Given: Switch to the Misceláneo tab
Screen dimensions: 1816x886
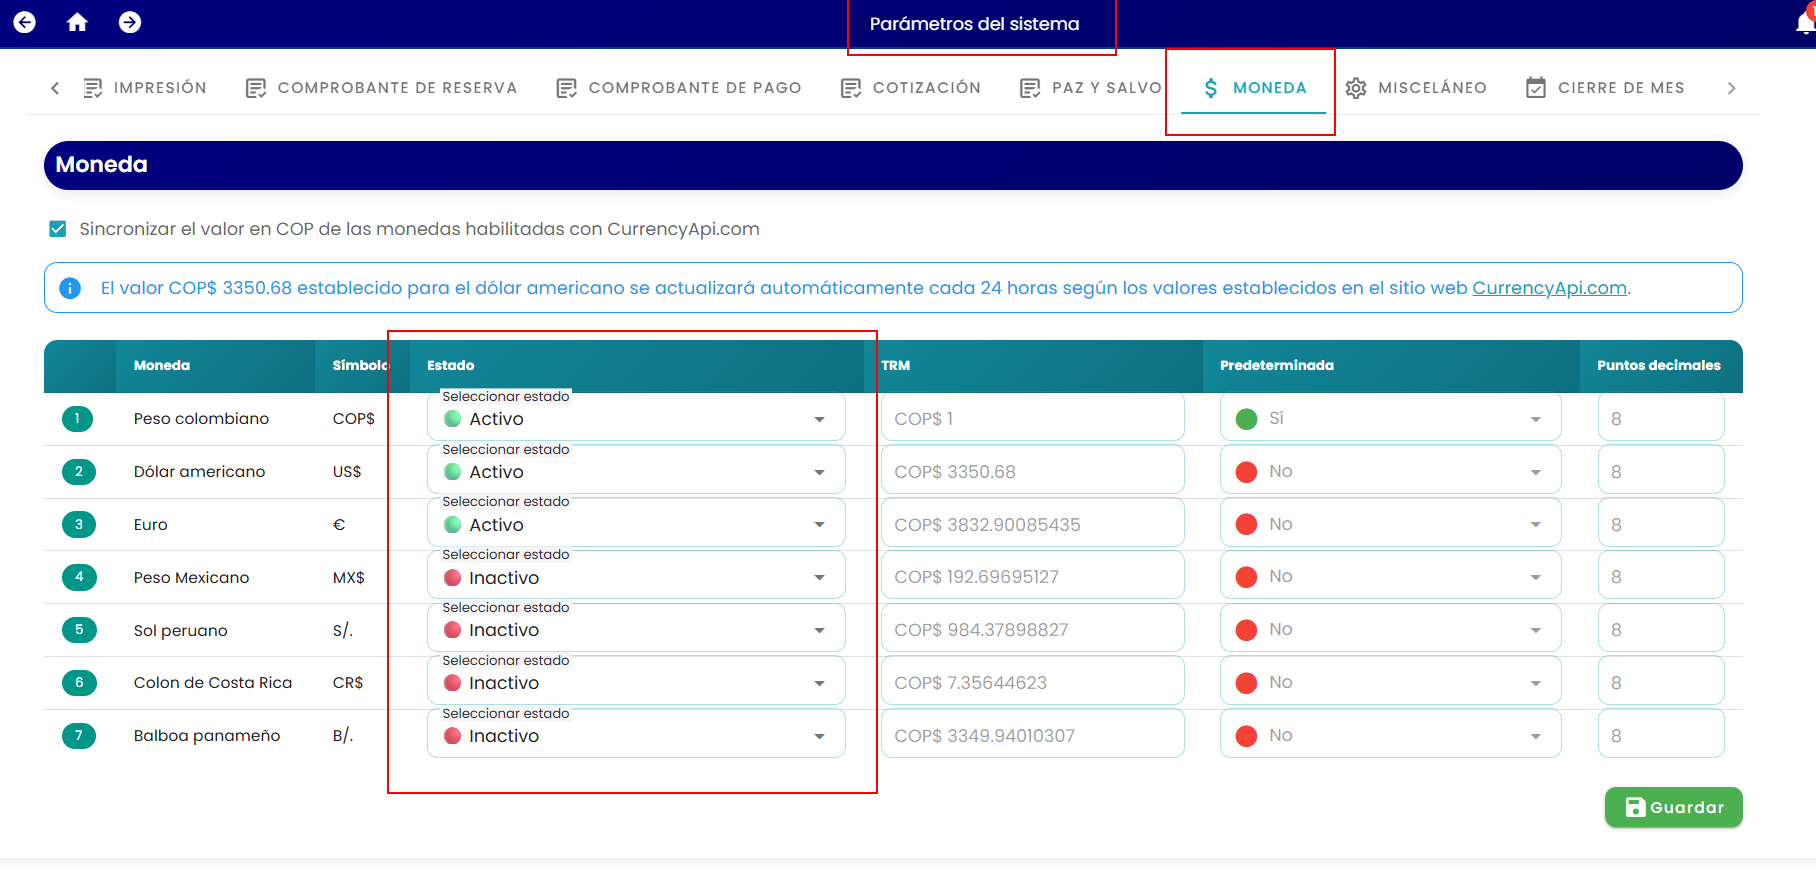Looking at the screenshot, I should 1416,88.
